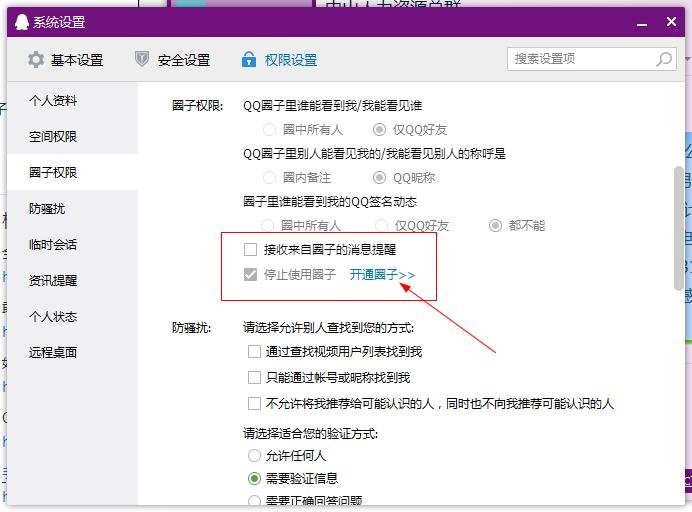692x512 pixels.
Task: Click the gear icon beside 基本设置
Action: [36, 60]
